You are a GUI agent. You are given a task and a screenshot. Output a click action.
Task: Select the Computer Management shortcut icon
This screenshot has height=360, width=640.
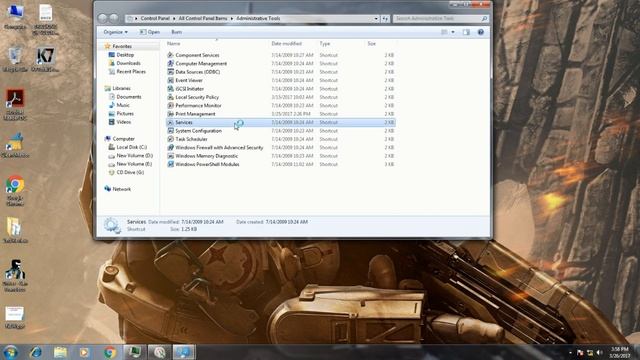coord(171,63)
